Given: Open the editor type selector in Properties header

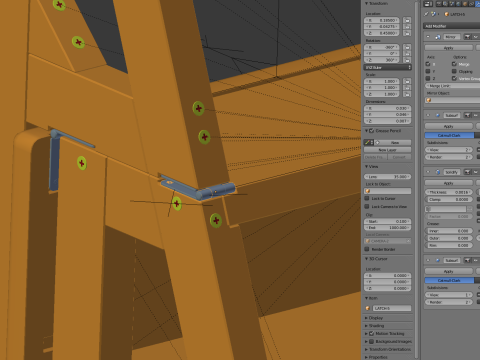Looking at the screenshot, I should 428,4.
